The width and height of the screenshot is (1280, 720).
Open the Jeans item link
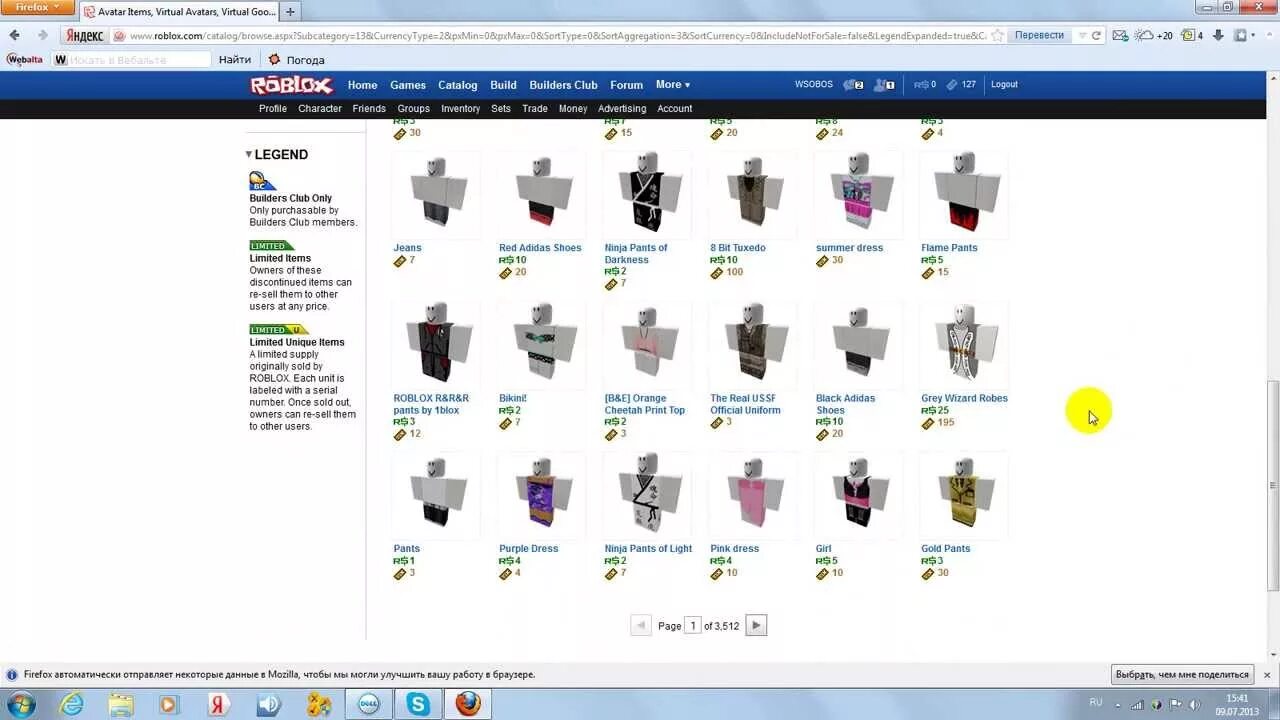tap(407, 248)
